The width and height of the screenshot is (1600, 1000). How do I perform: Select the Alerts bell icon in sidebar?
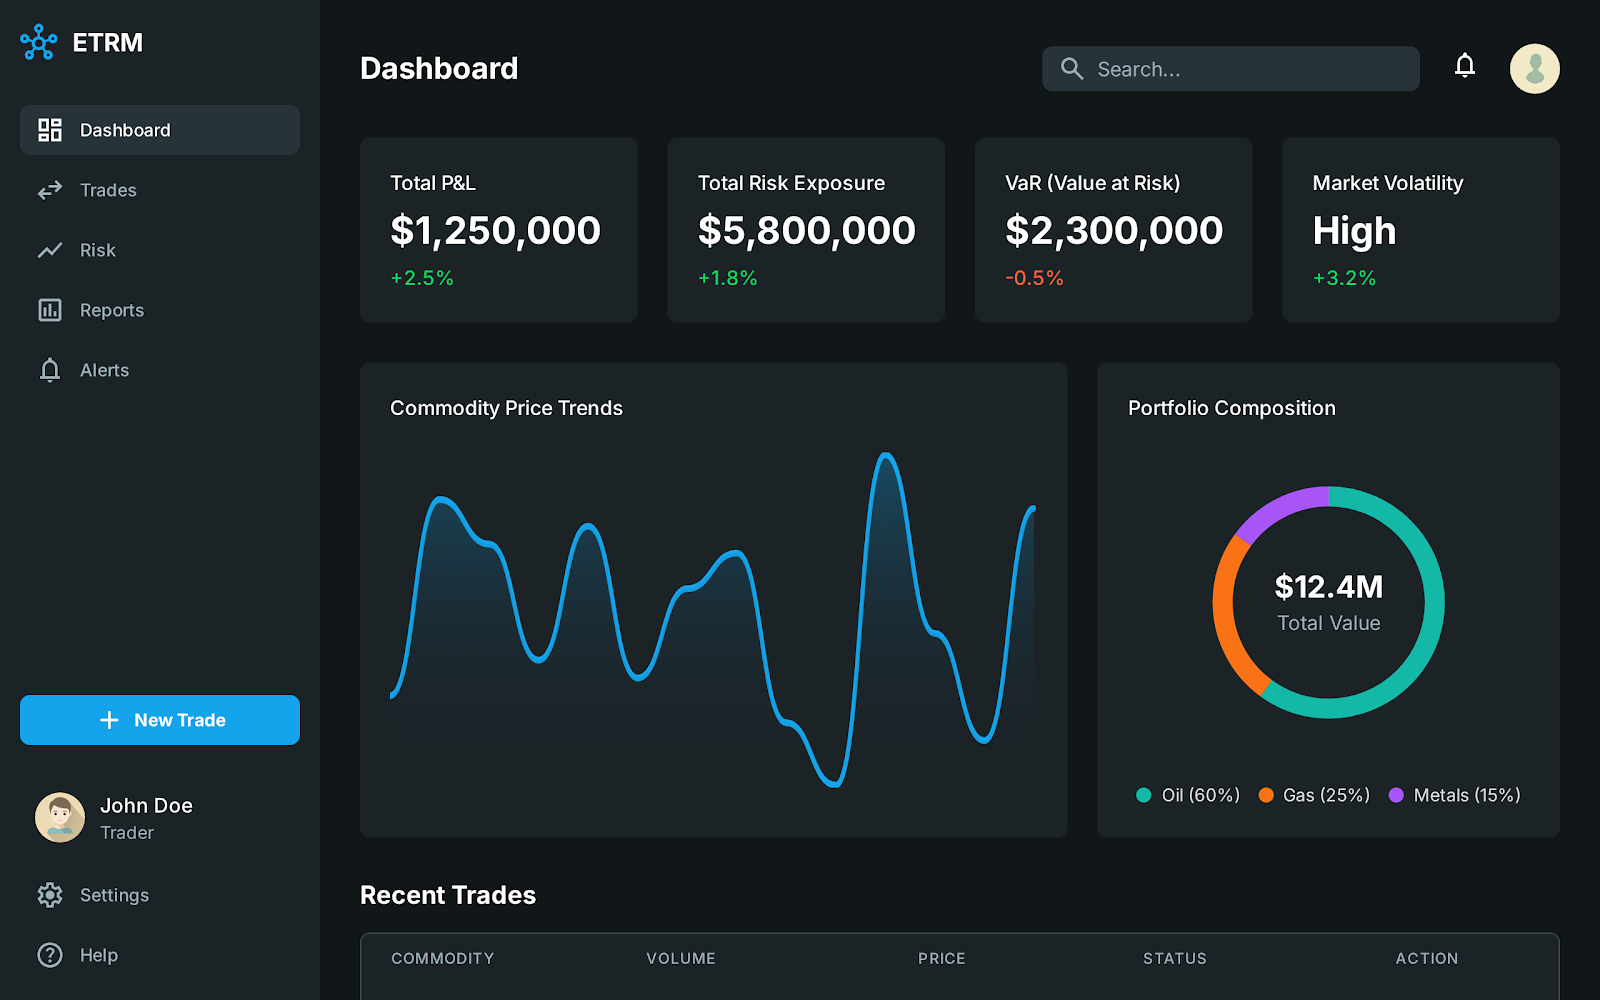click(50, 370)
